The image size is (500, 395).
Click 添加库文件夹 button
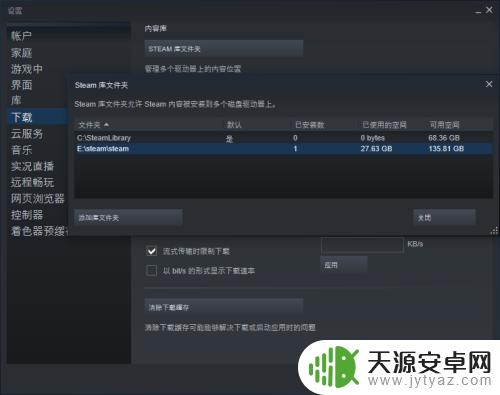tap(128, 218)
